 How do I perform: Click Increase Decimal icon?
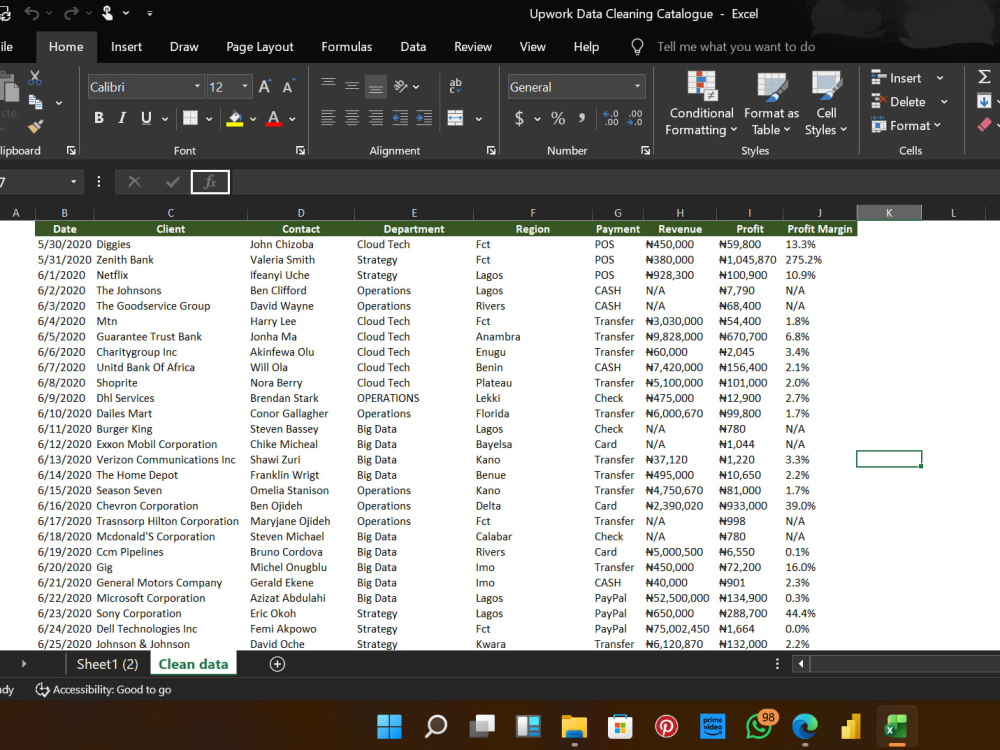click(x=610, y=118)
